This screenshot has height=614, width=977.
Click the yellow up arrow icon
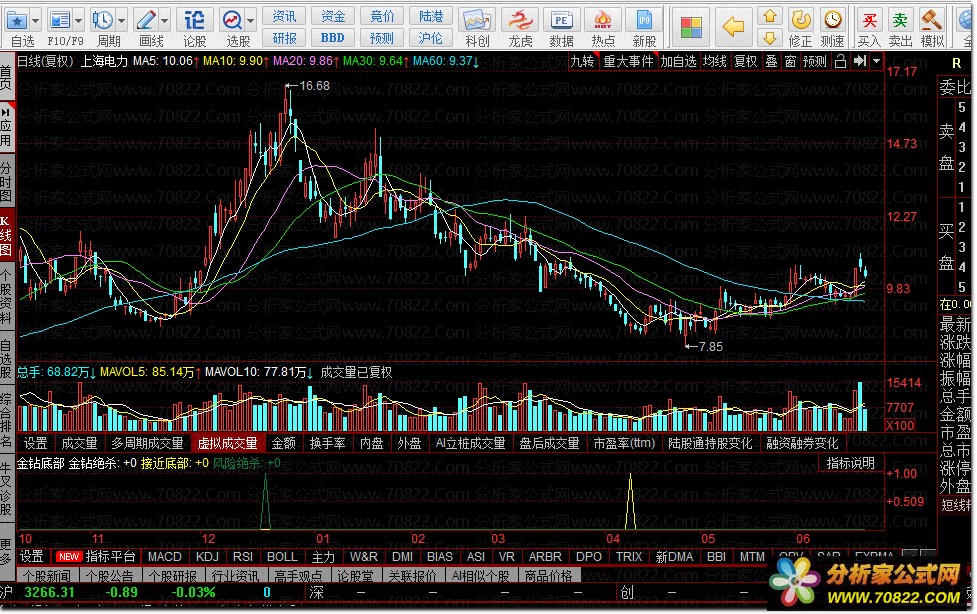tap(770, 16)
